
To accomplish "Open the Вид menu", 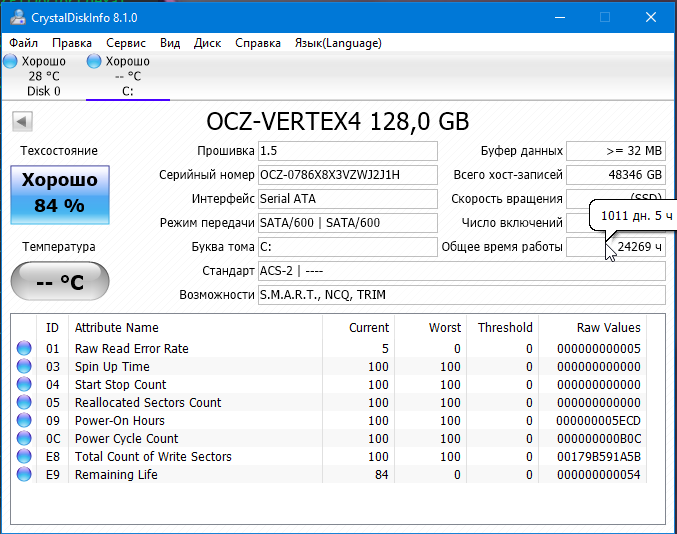I will pyautogui.click(x=170, y=43).
